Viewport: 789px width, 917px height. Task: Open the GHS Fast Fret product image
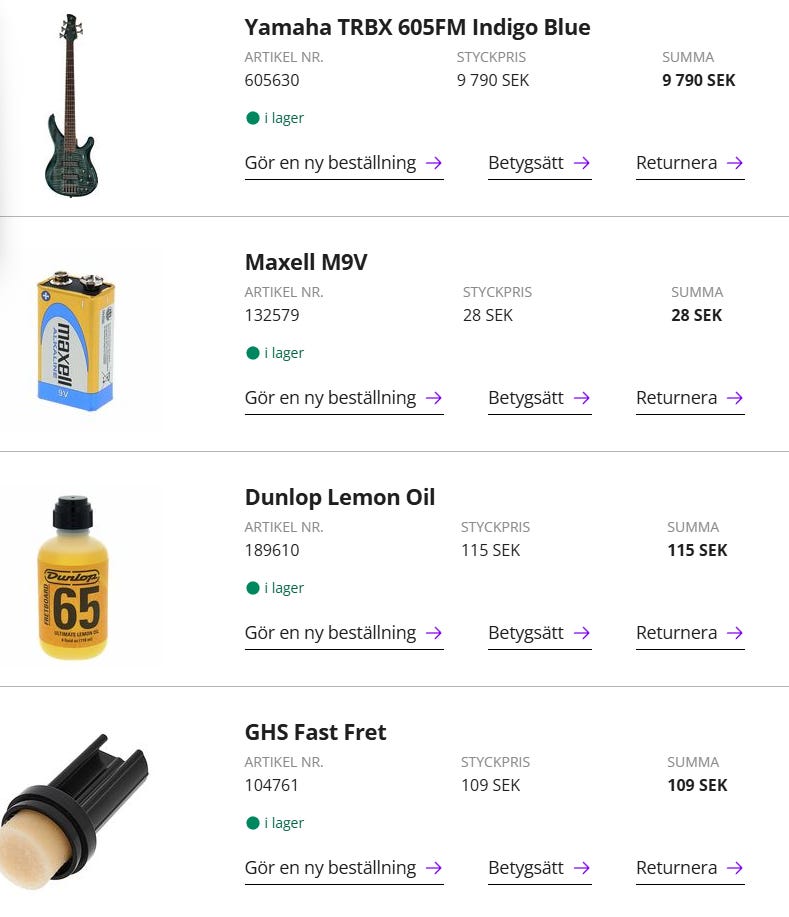(75, 810)
